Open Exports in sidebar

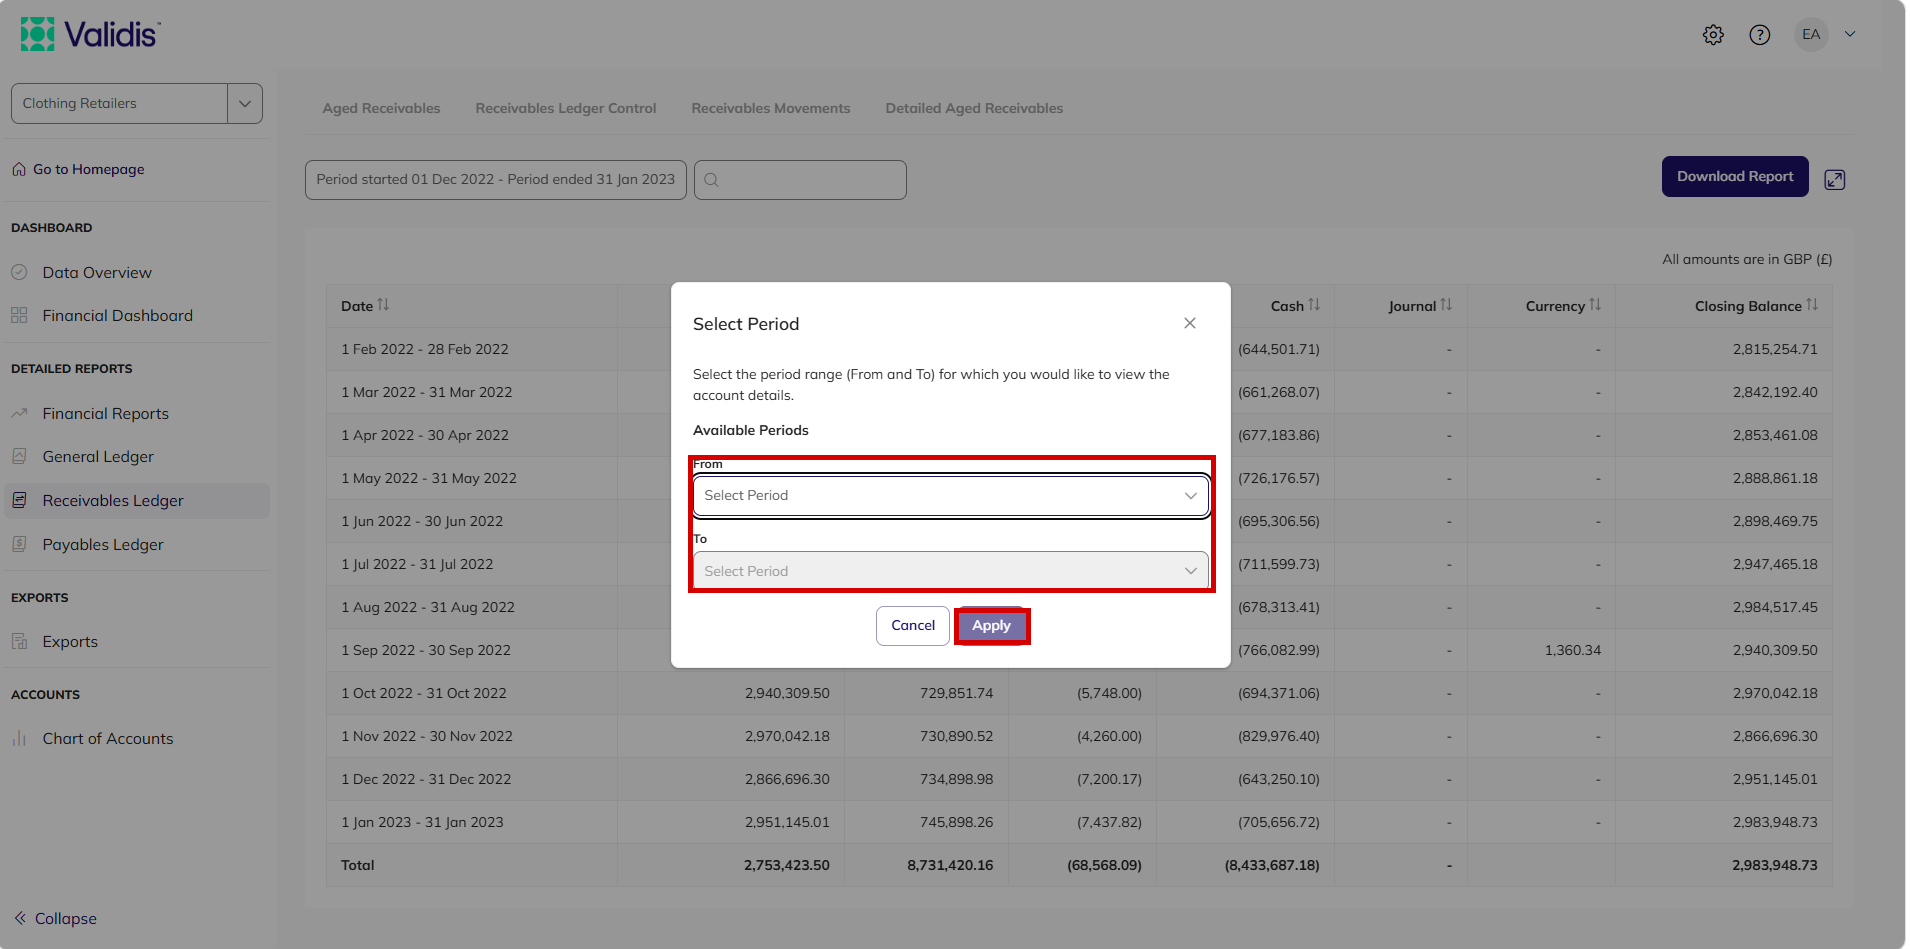tap(70, 642)
